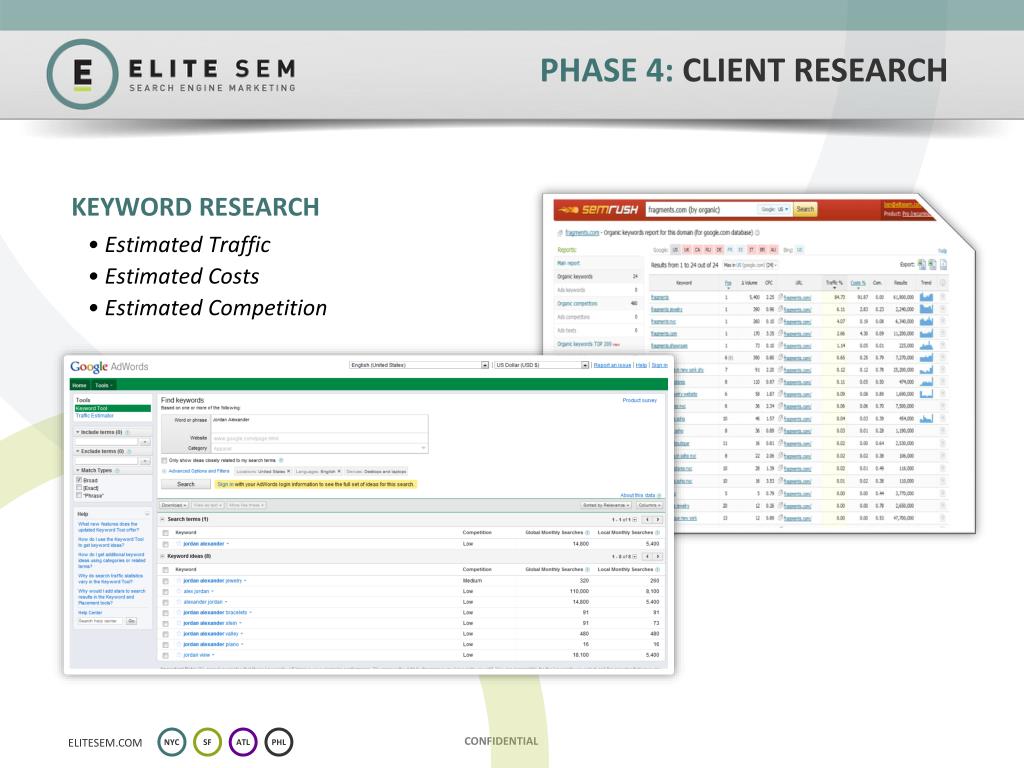Click the NYC office circle badge

coord(172,742)
